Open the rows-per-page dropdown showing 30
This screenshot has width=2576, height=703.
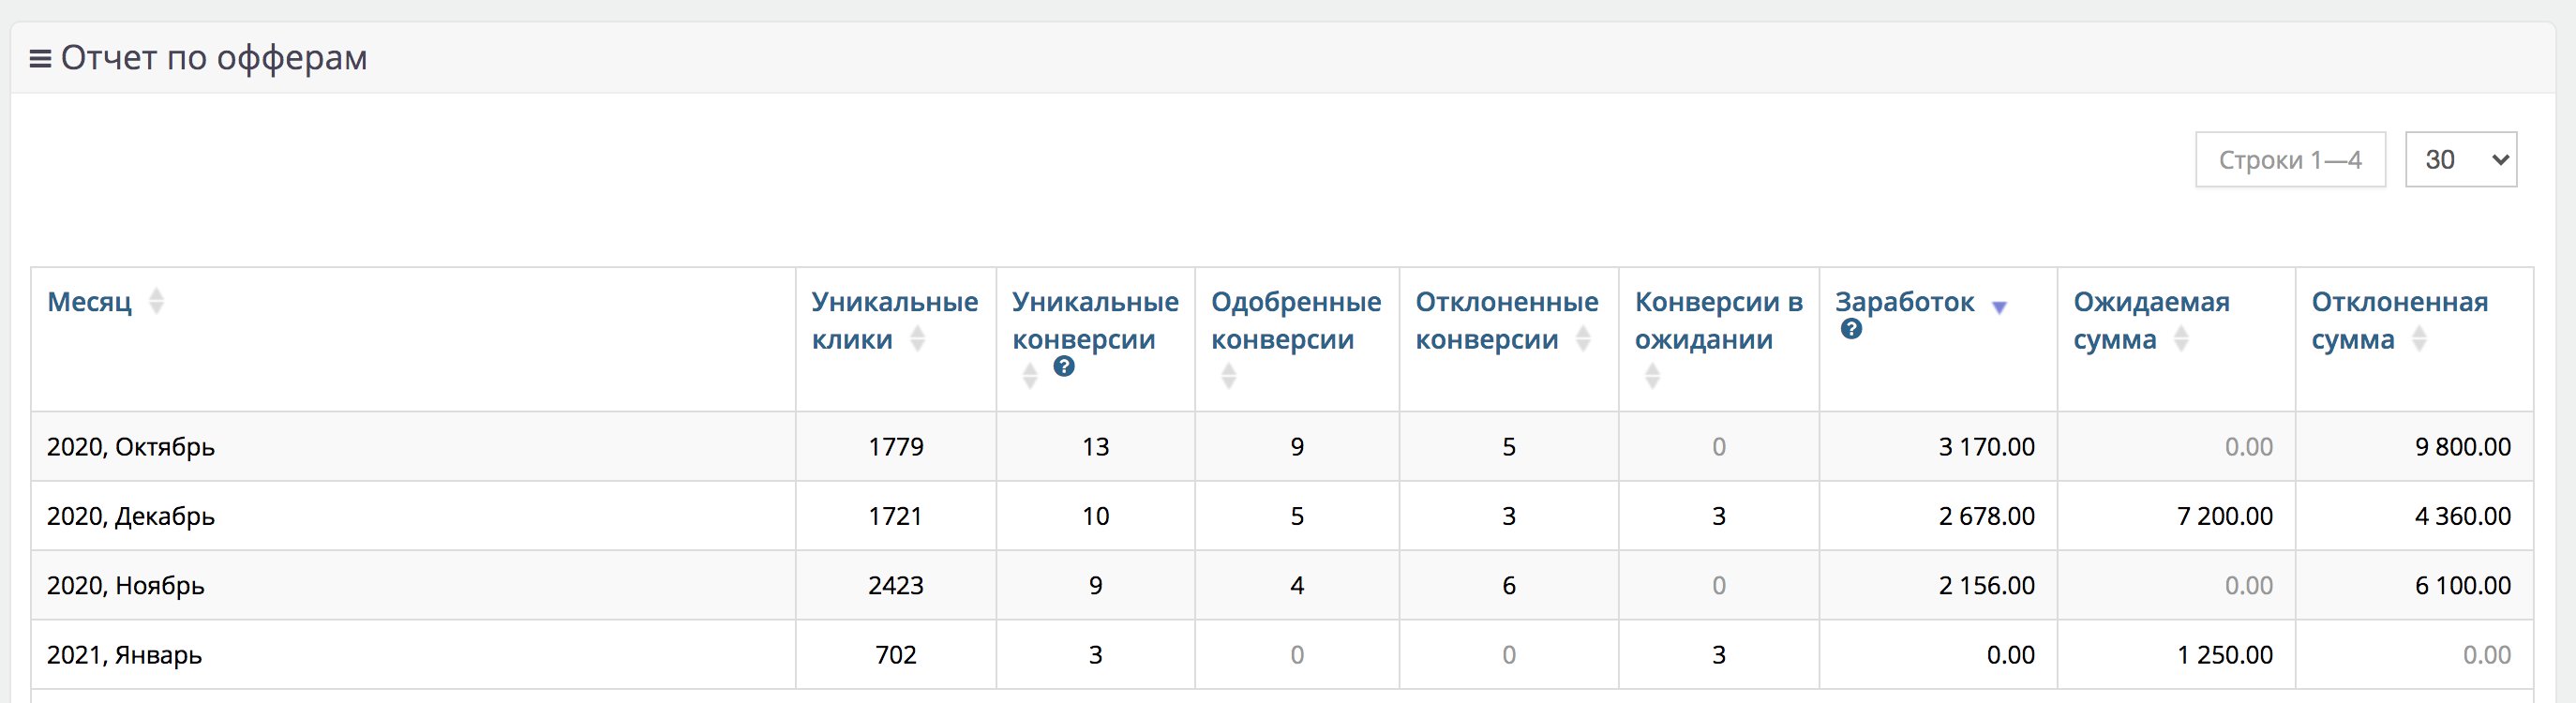[x=2461, y=160]
